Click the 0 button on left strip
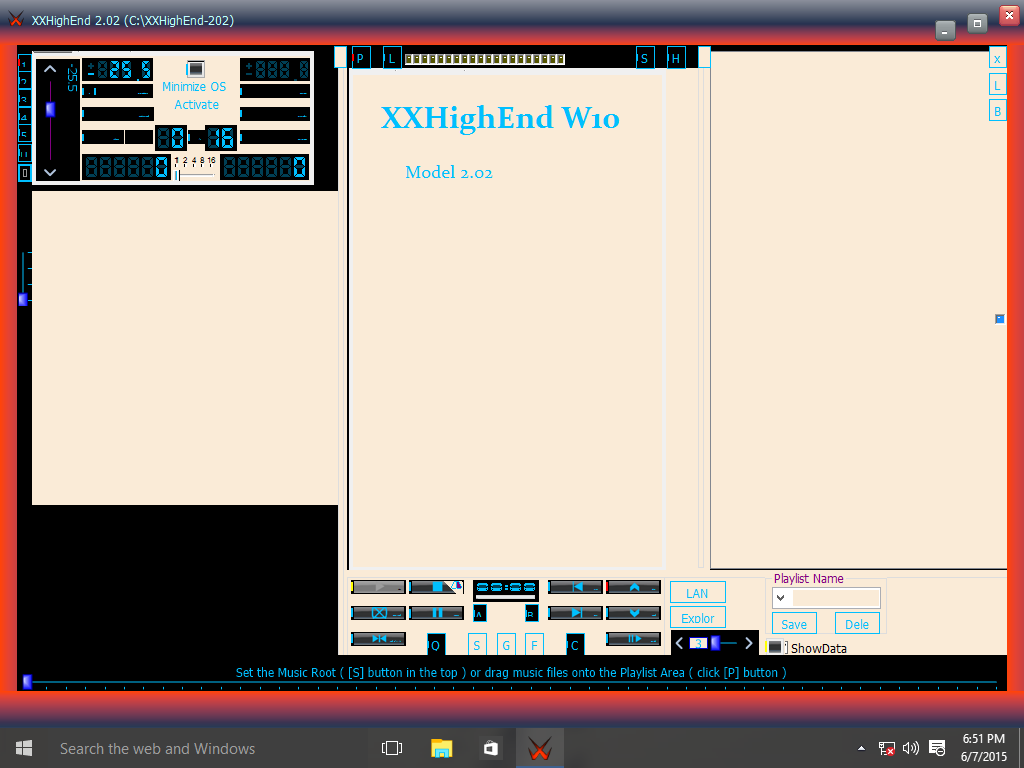This screenshot has height=768, width=1024. (24, 173)
